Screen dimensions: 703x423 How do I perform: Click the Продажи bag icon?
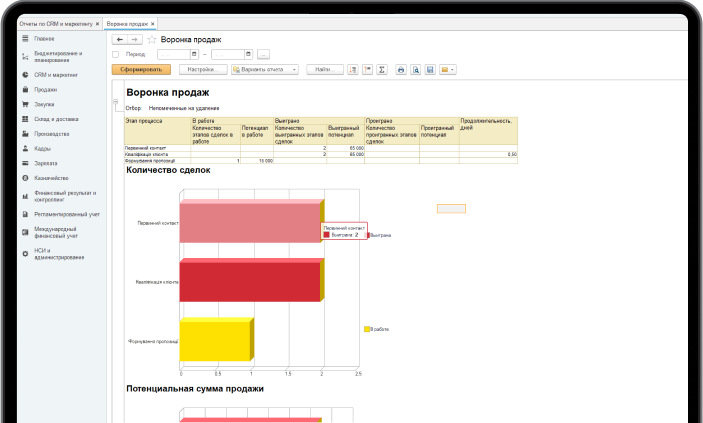pos(25,90)
